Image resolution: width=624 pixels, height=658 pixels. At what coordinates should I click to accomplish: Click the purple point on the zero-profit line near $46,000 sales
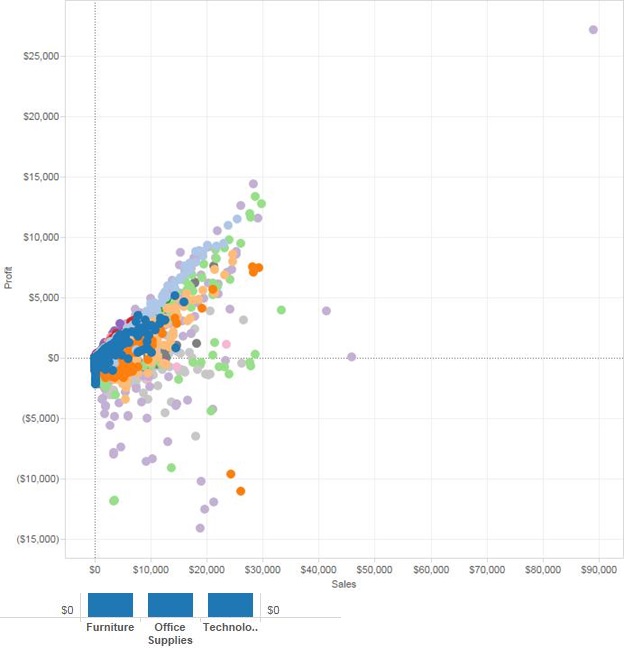pyautogui.click(x=351, y=357)
